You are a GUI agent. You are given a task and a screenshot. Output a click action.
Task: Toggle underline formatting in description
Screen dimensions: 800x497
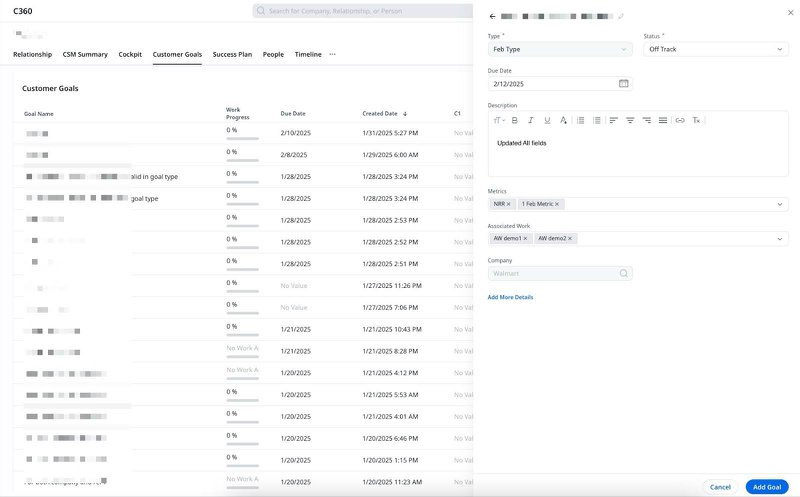click(x=547, y=120)
